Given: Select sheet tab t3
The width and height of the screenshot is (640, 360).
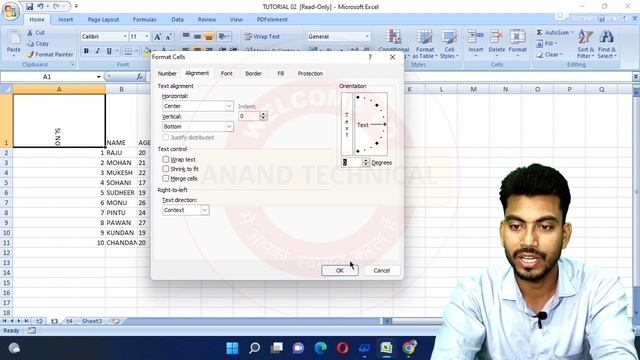Looking at the screenshot, I should (x=54, y=321).
